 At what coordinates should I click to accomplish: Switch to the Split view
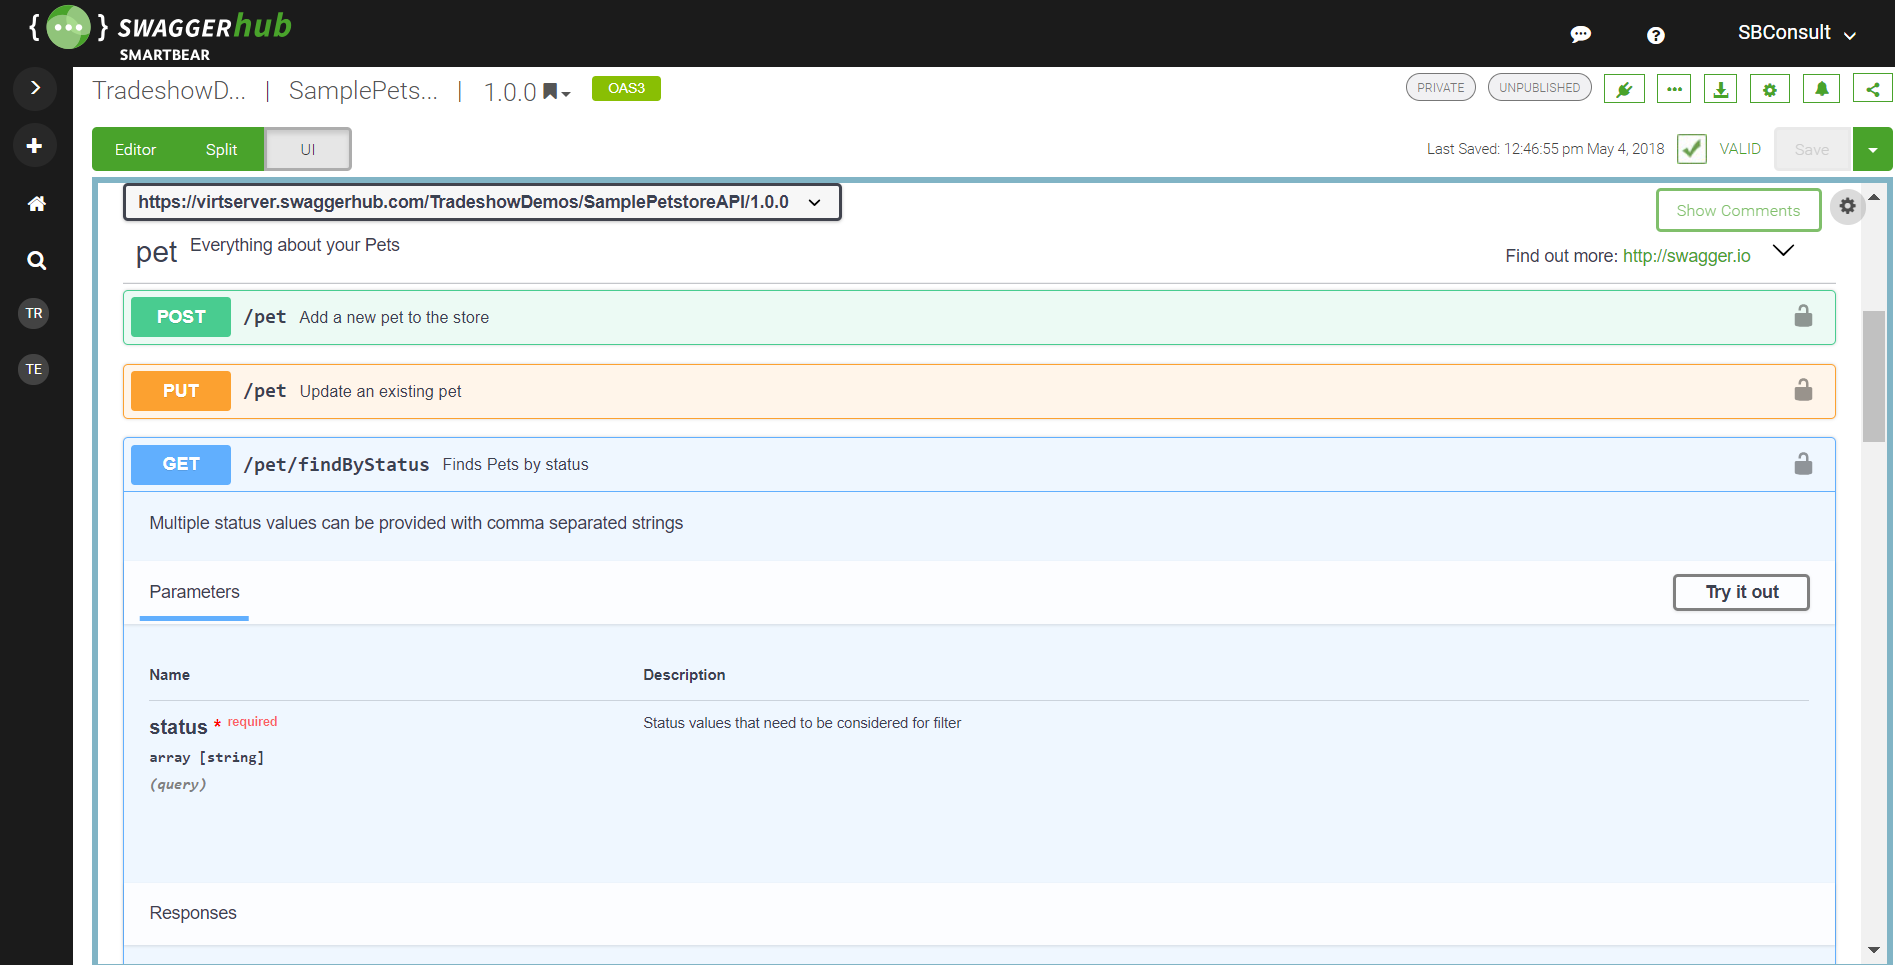(x=221, y=150)
